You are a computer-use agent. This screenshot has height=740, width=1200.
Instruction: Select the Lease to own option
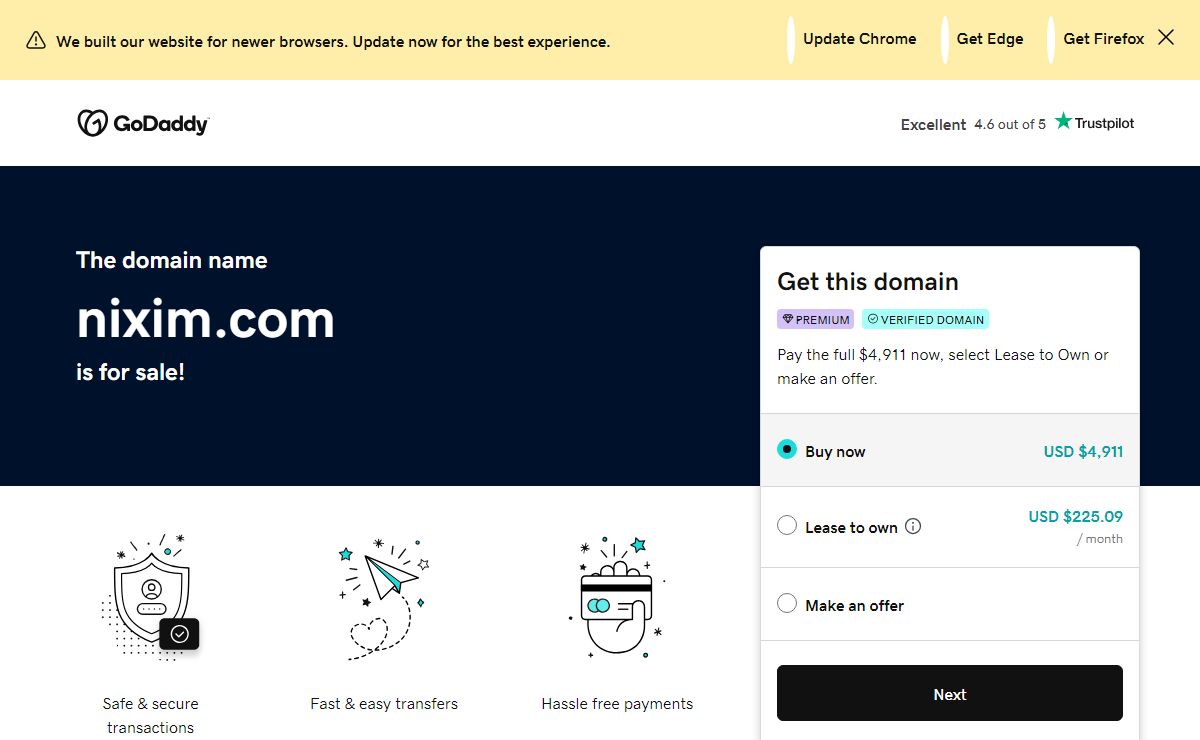point(787,526)
